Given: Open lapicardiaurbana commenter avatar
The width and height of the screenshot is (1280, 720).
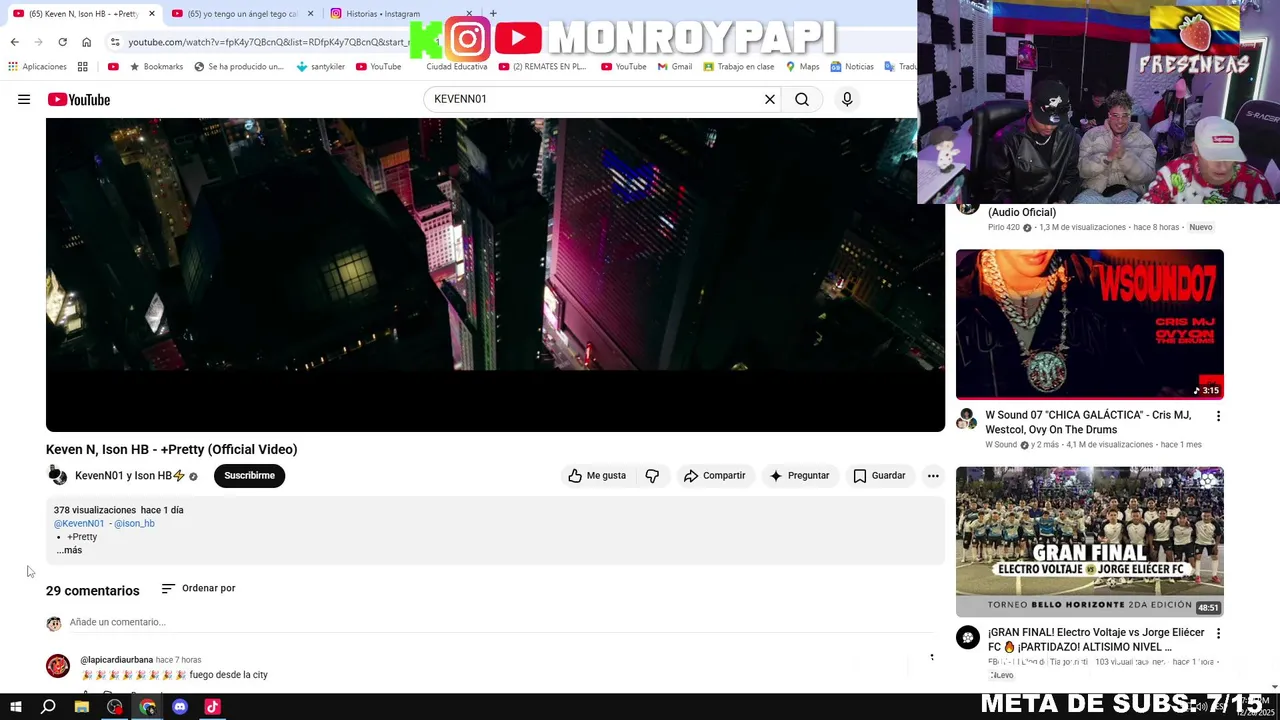Looking at the screenshot, I should click(x=58, y=666).
